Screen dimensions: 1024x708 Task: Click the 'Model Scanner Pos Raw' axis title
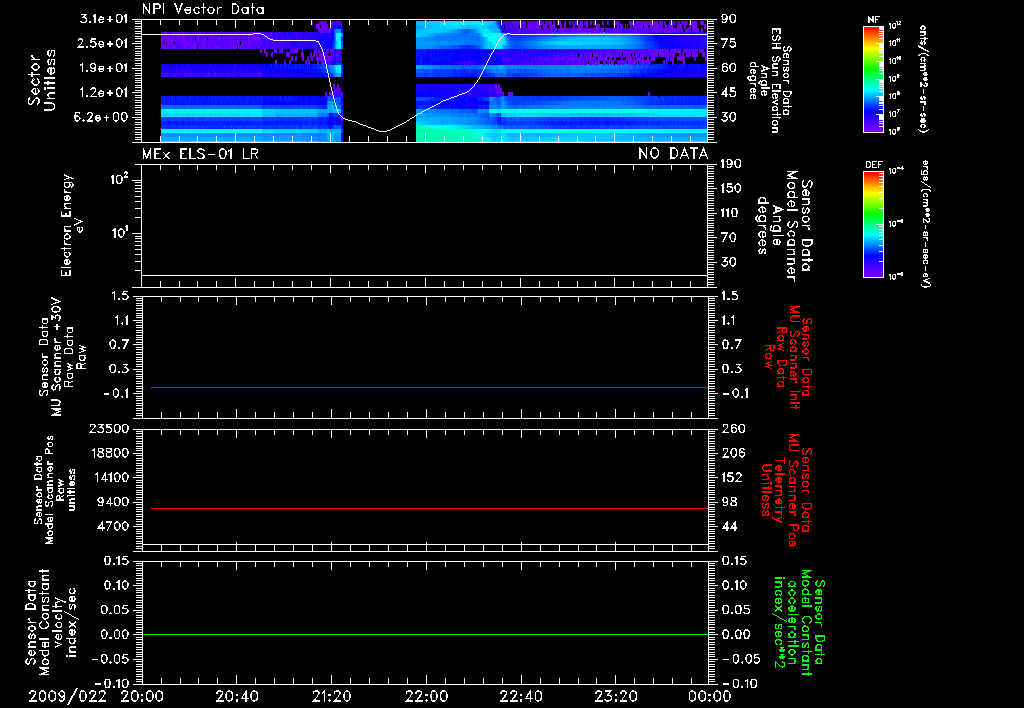[x=55, y=490]
